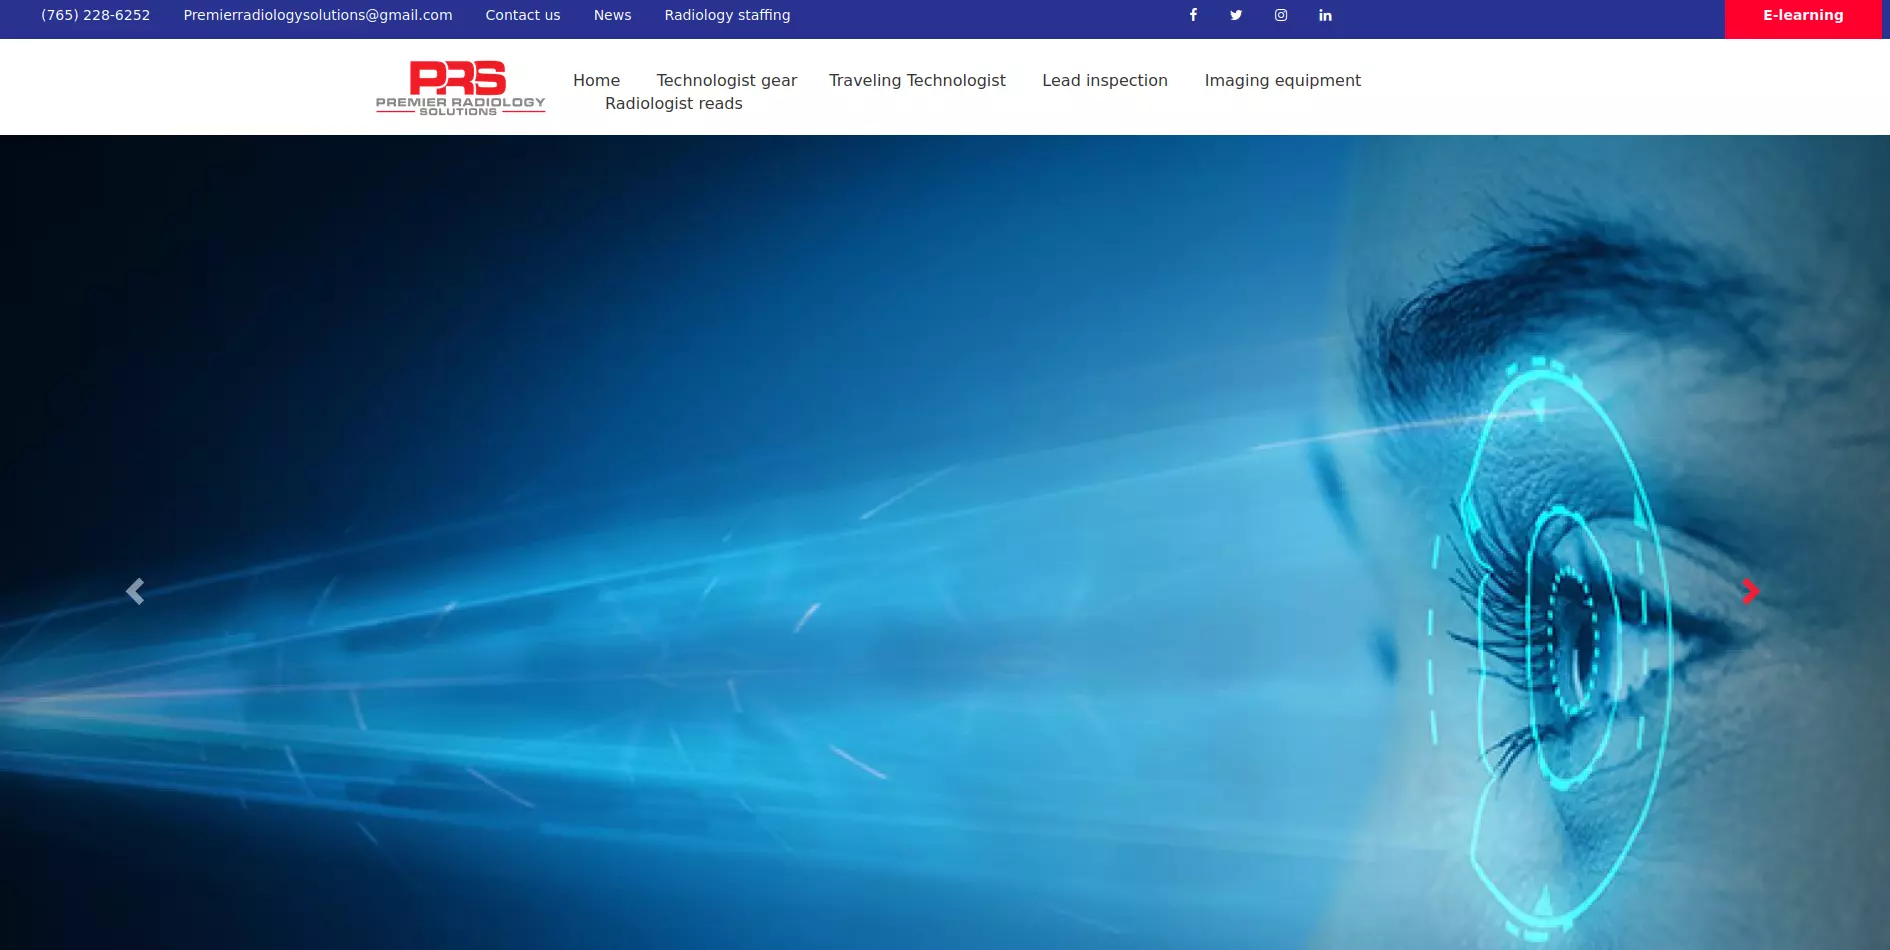Screen dimensions: 1890x950
Task: Open Radiologist reads menu item
Action: tap(674, 103)
